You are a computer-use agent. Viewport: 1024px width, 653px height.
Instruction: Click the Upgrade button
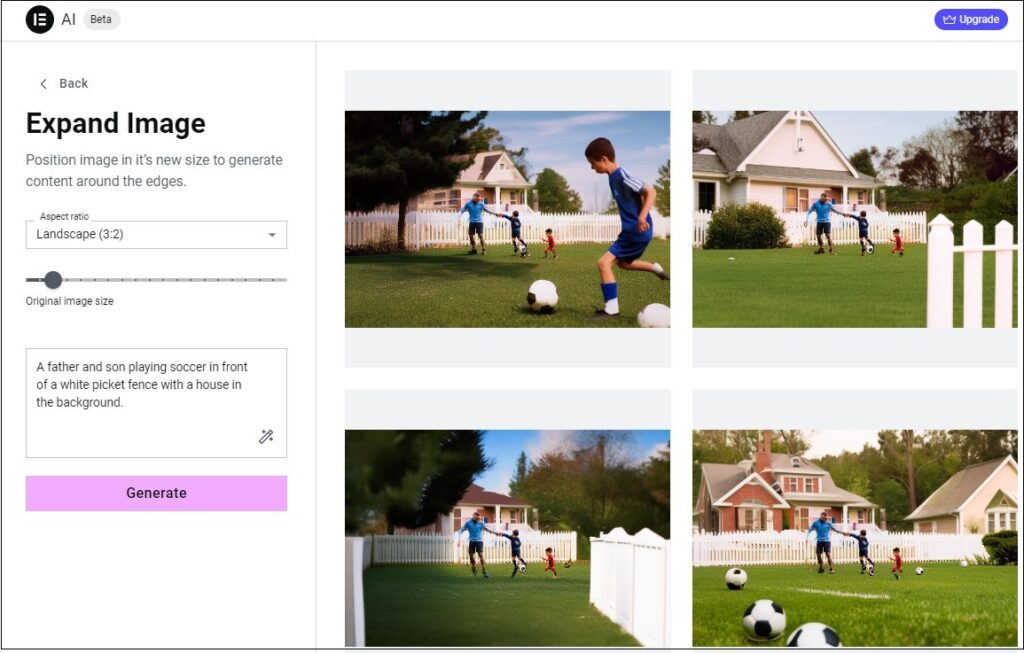click(x=970, y=20)
